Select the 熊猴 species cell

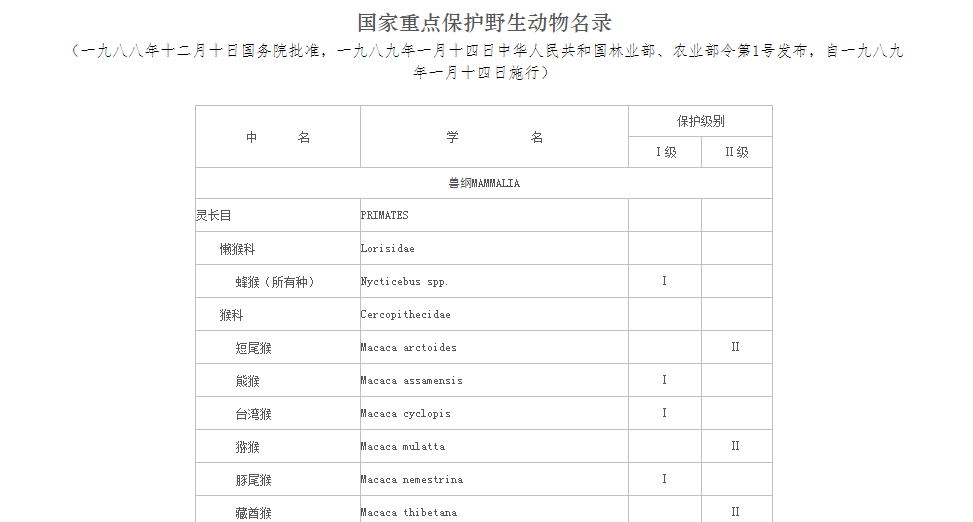(278, 380)
